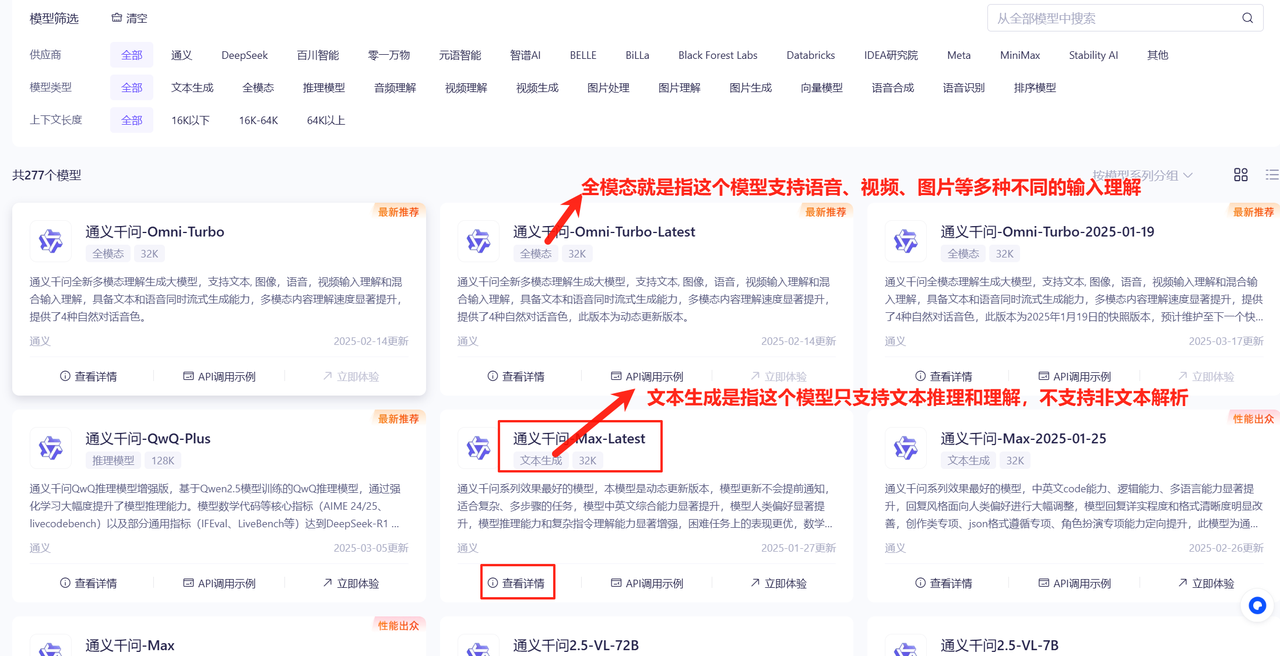Filter supplier by Black Forest Labs

coord(718,55)
